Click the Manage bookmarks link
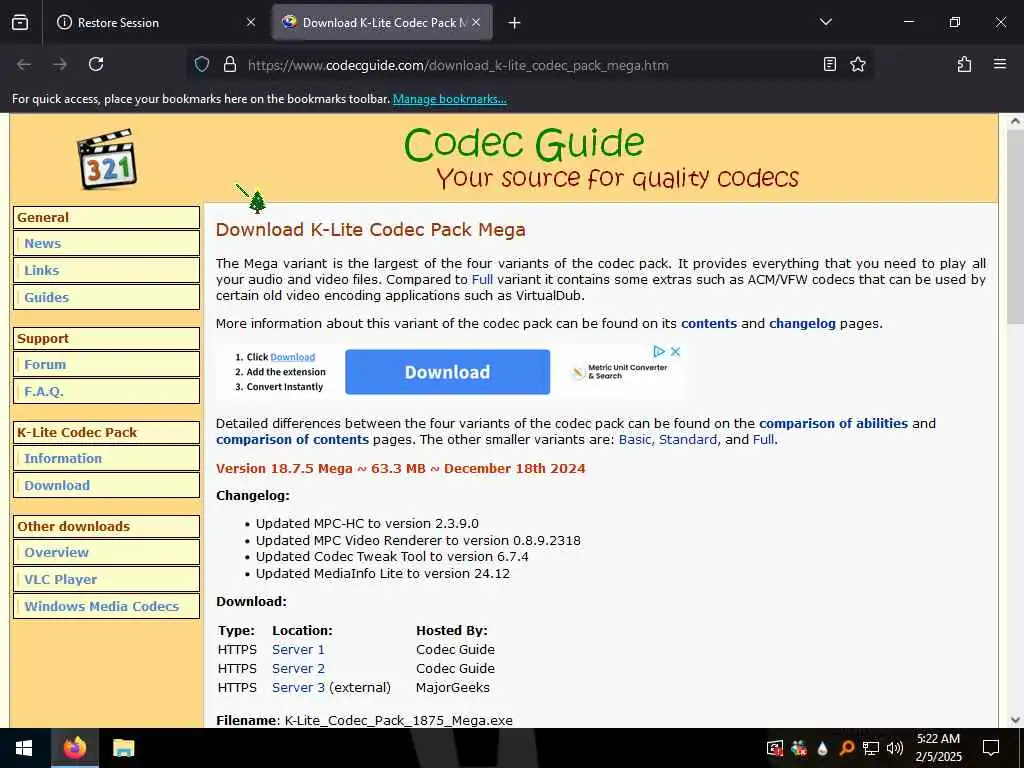 tap(449, 99)
